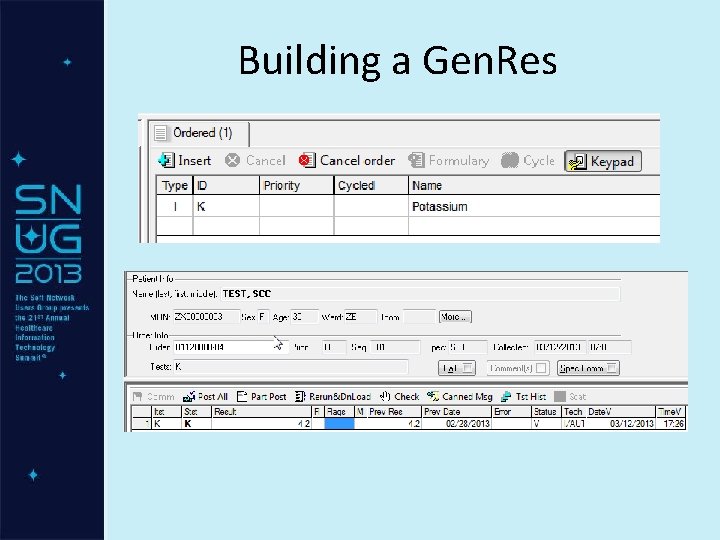Image resolution: width=720 pixels, height=540 pixels.
Task: Click the Check icon
Action: pyautogui.click(x=385, y=396)
